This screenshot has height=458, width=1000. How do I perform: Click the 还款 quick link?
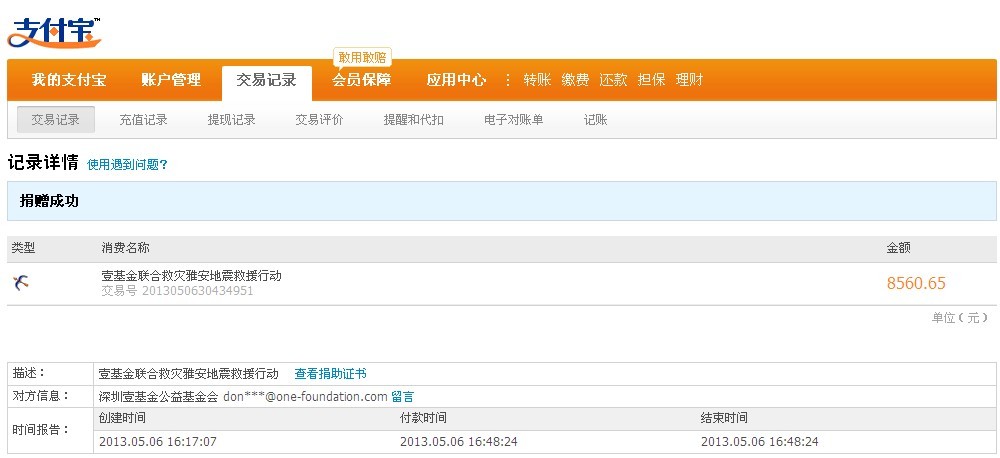pyautogui.click(x=613, y=80)
